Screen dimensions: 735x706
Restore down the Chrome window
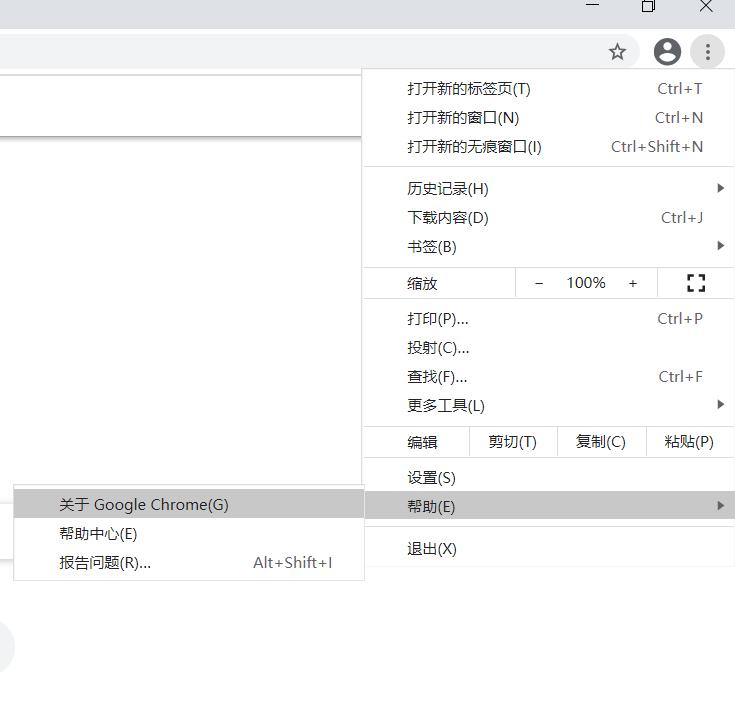pyautogui.click(x=648, y=7)
